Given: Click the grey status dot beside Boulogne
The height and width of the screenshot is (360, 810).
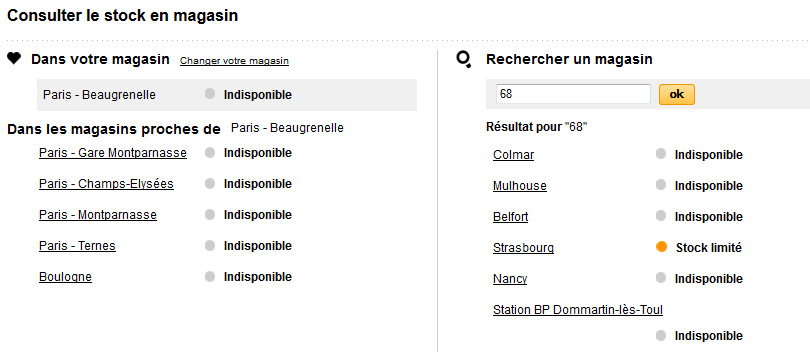Looking at the screenshot, I should click(210, 276).
